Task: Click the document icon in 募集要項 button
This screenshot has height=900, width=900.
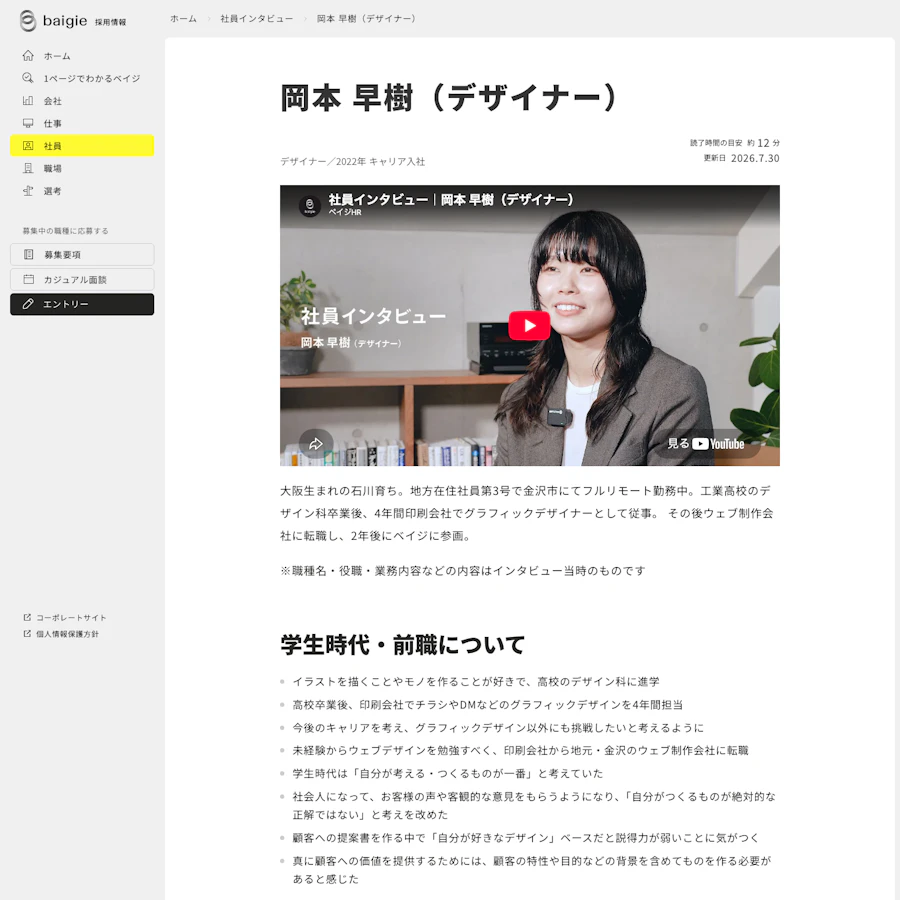Action: (28, 254)
